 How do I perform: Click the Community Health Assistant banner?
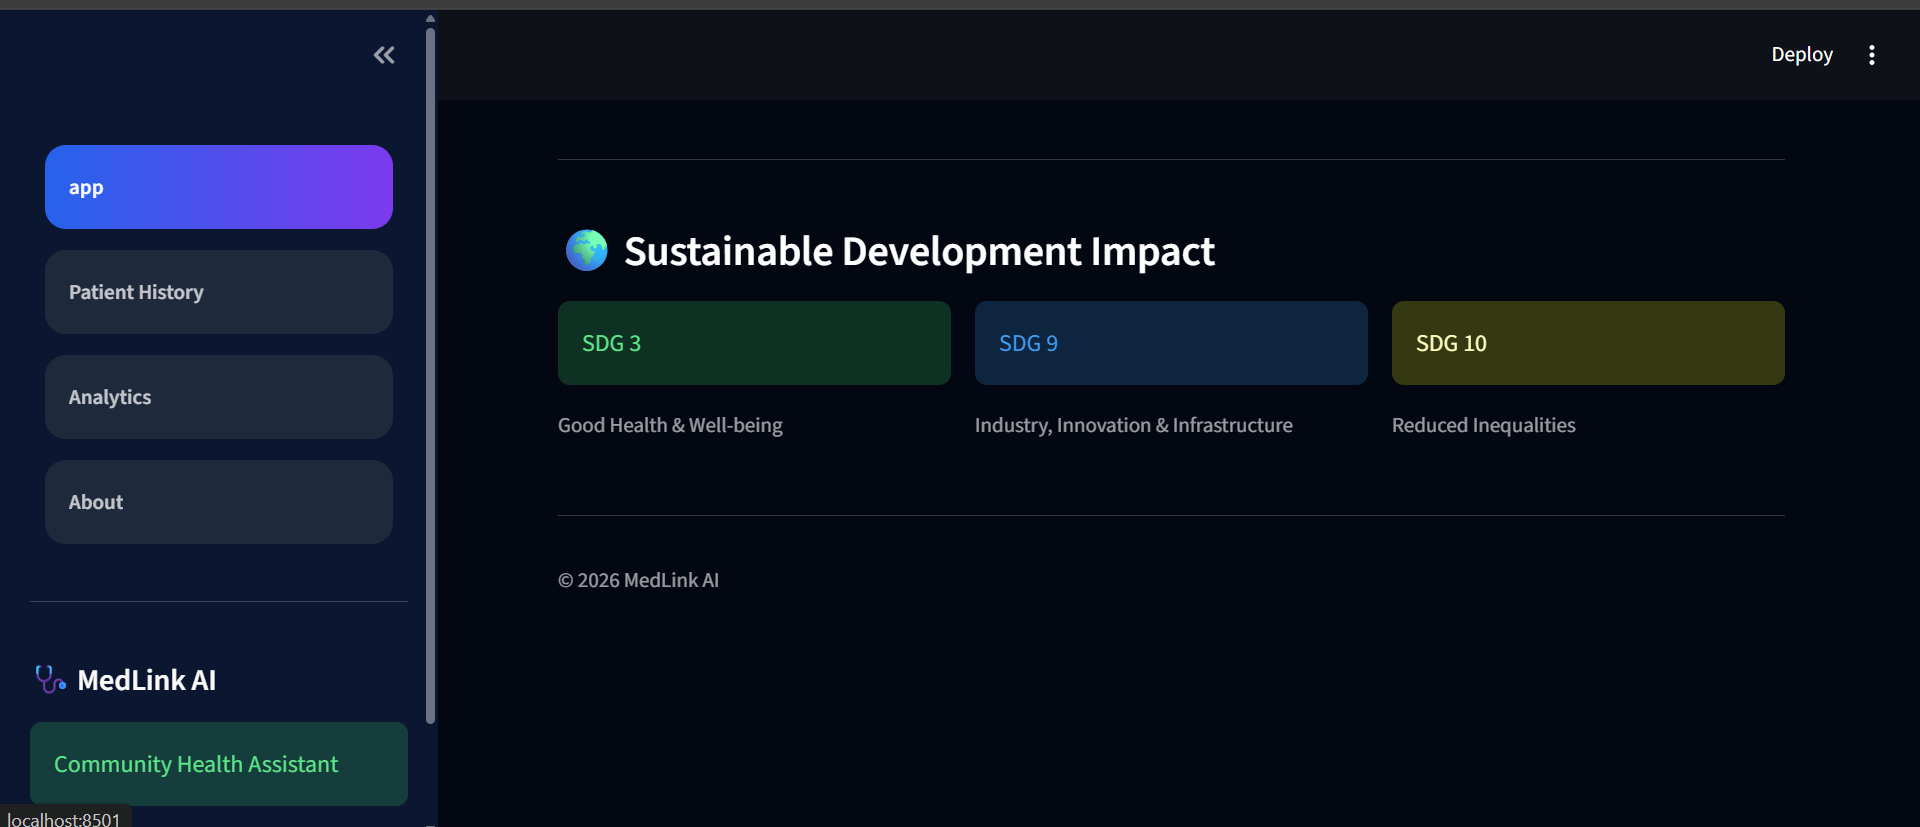click(219, 764)
